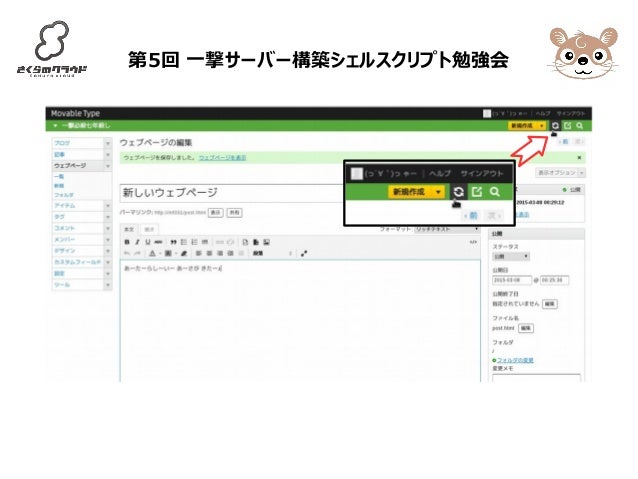The height and width of the screenshot is (479, 638).
Task: Open the text color picker
Action: click(152, 253)
